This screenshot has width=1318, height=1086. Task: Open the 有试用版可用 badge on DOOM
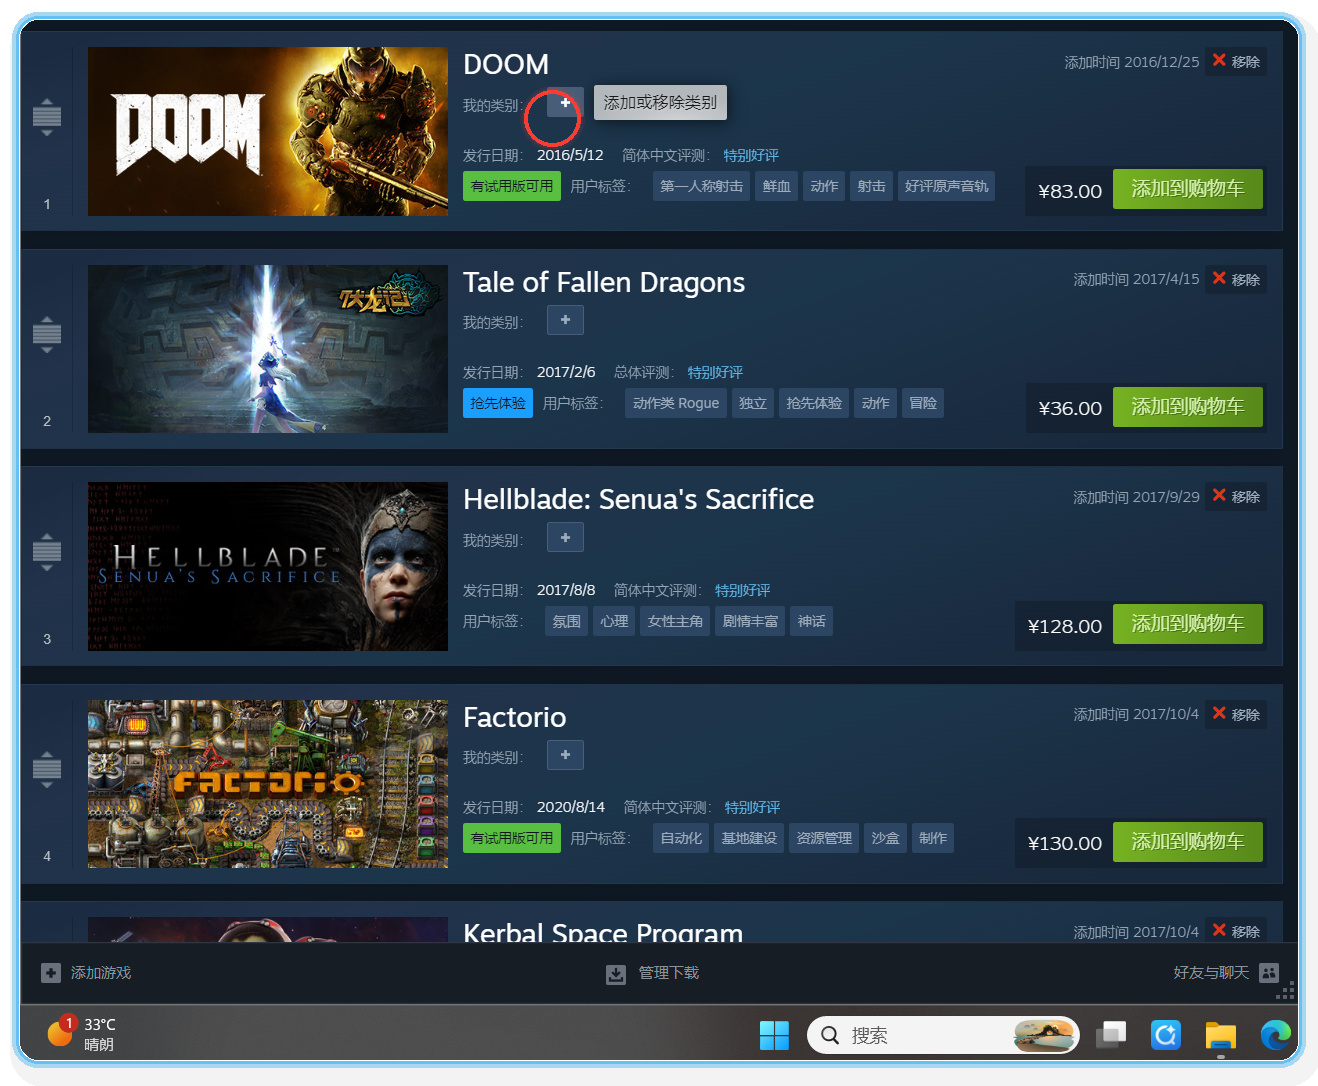512,186
